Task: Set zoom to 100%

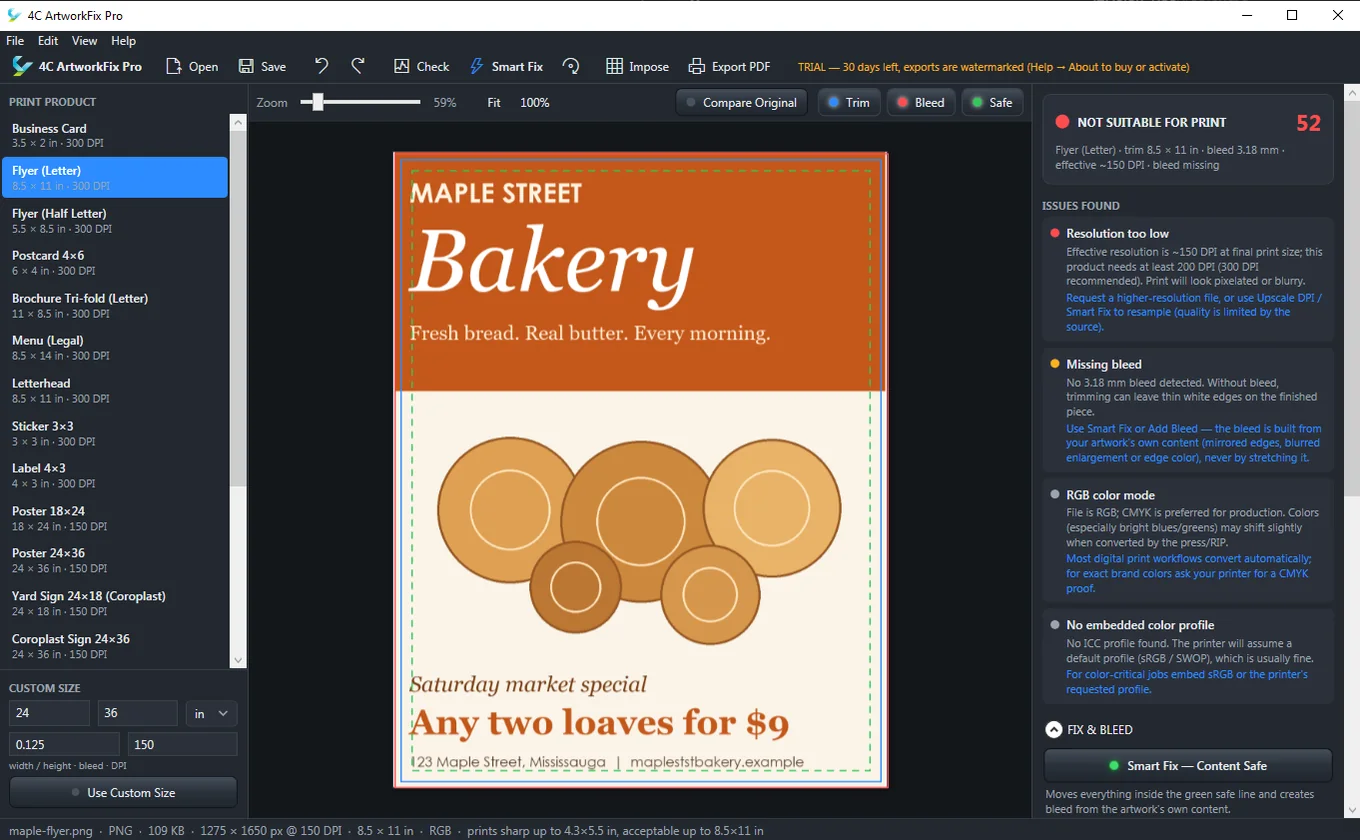Action: tap(535, 102)
